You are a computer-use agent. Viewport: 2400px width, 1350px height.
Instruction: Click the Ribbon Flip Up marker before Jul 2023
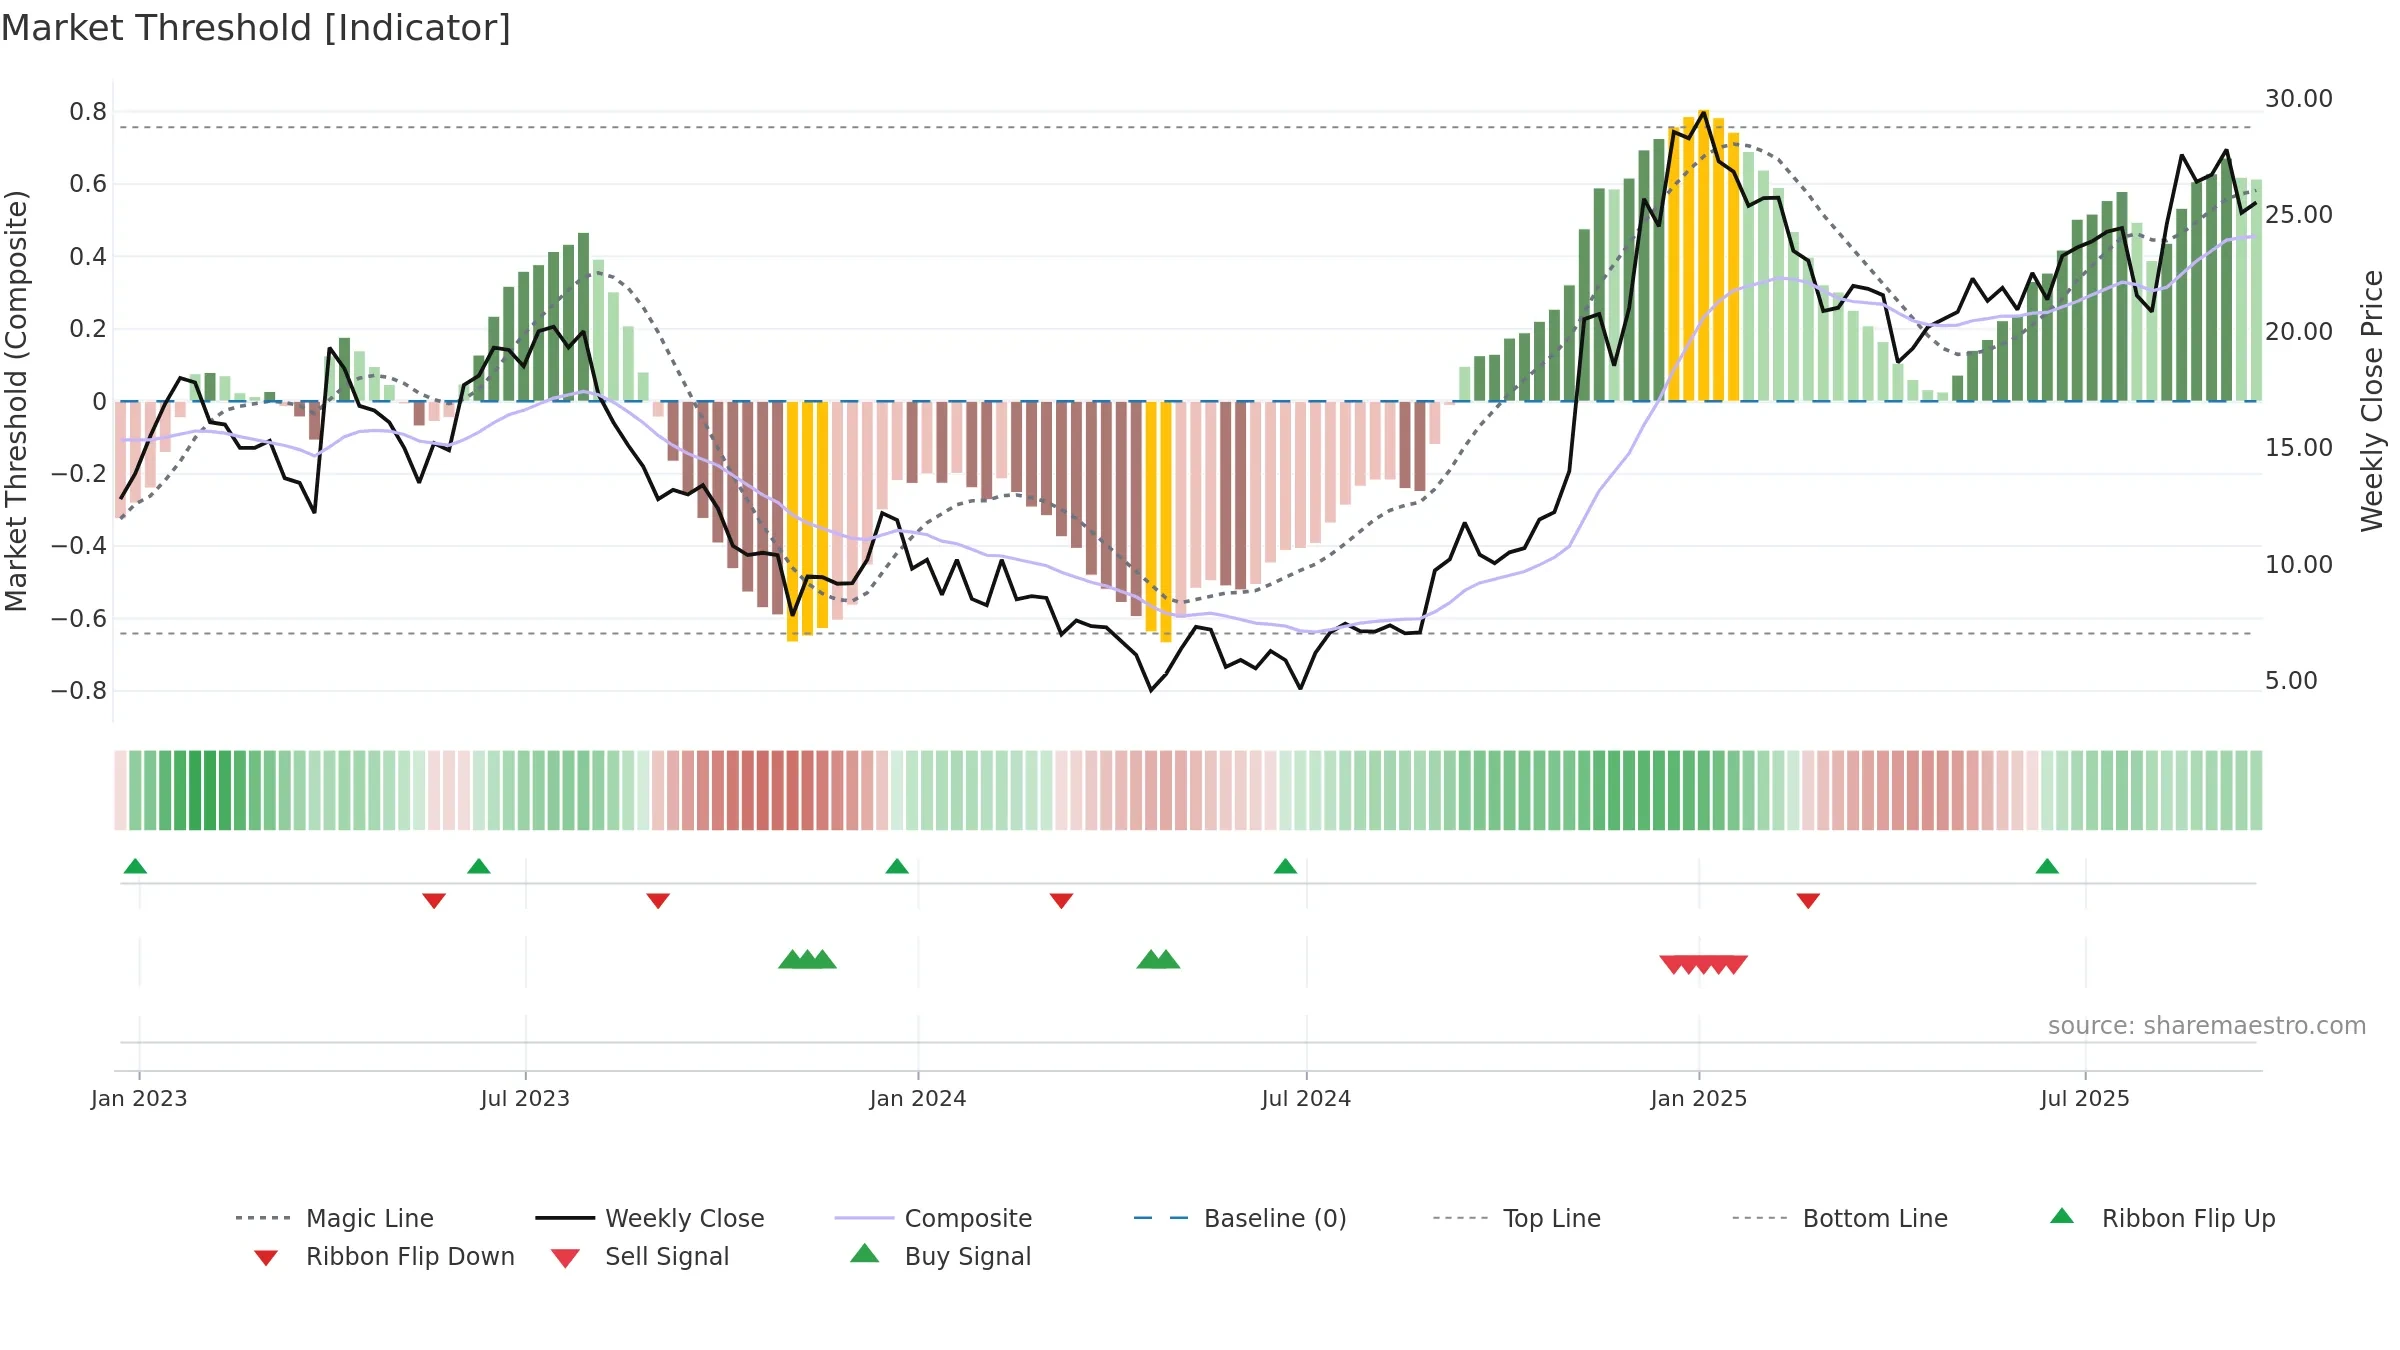(479, 866)
